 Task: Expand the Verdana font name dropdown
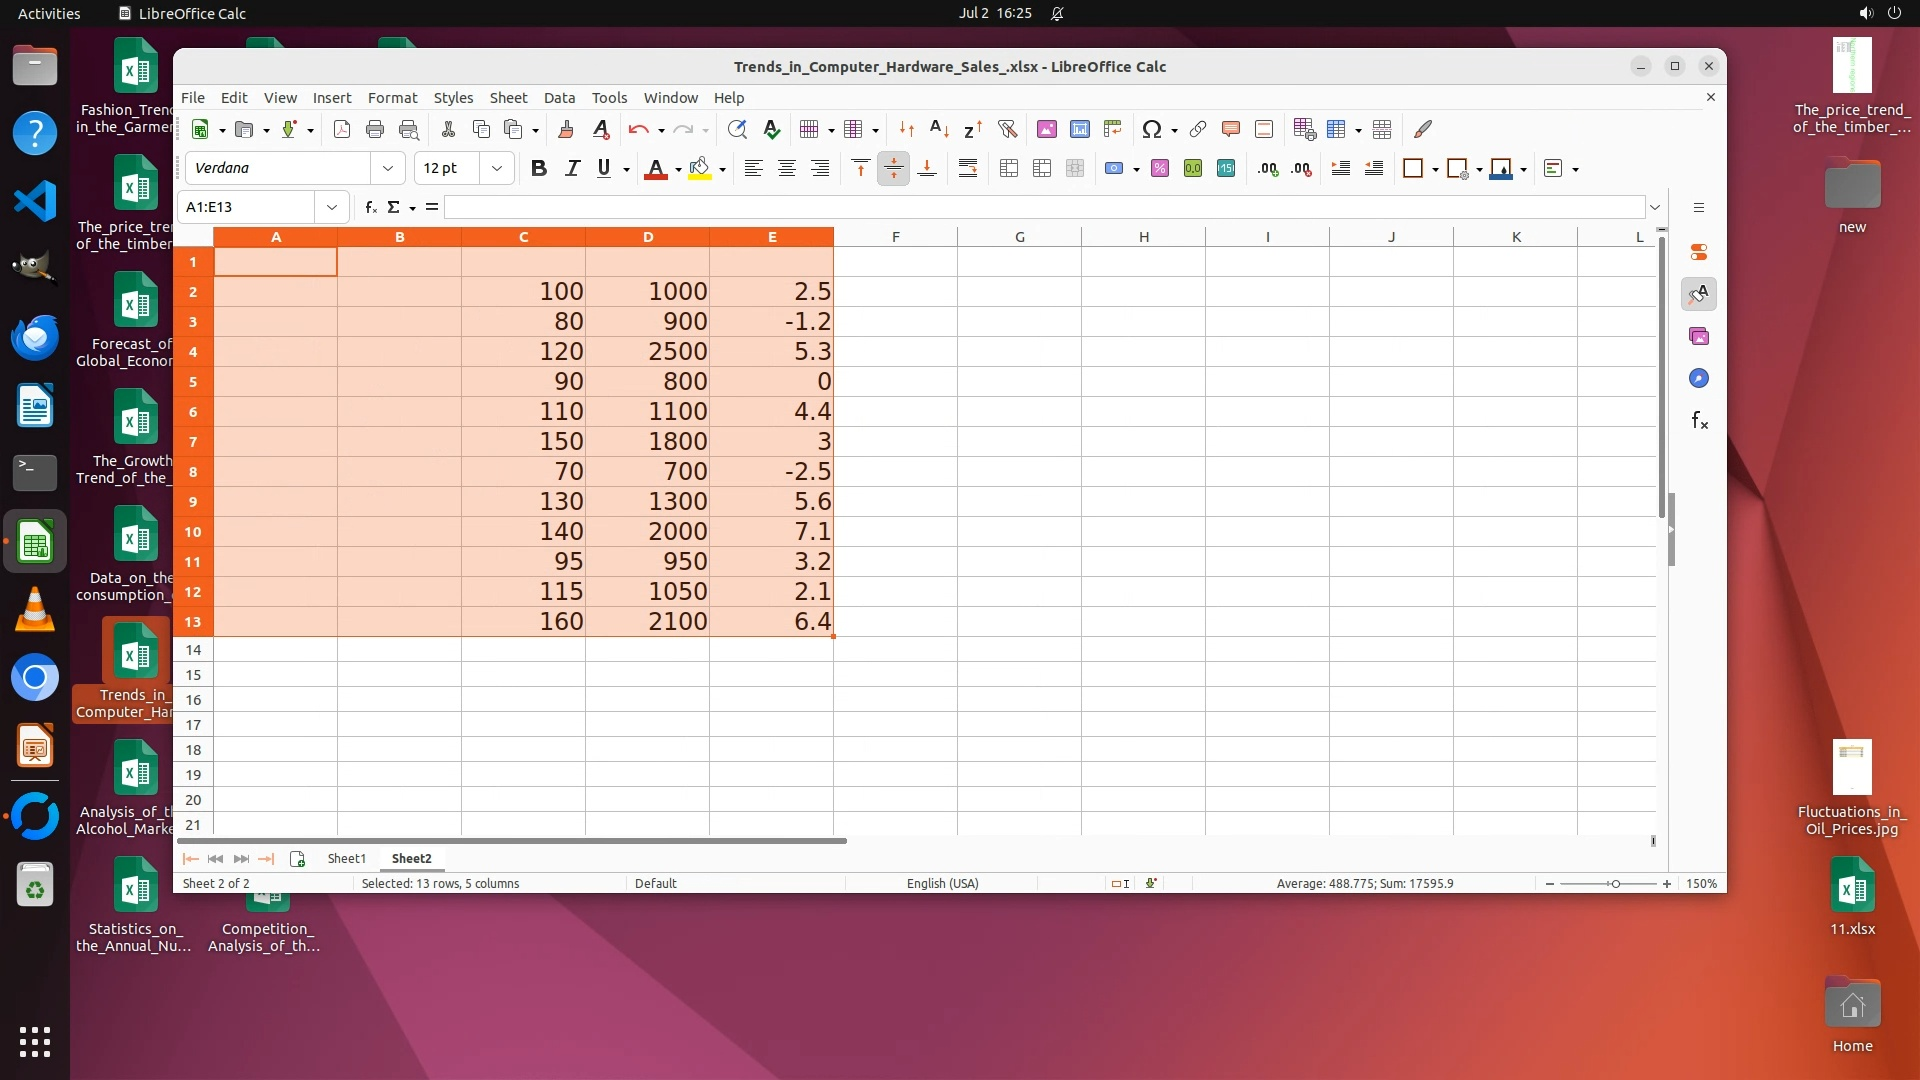(388, 168)
